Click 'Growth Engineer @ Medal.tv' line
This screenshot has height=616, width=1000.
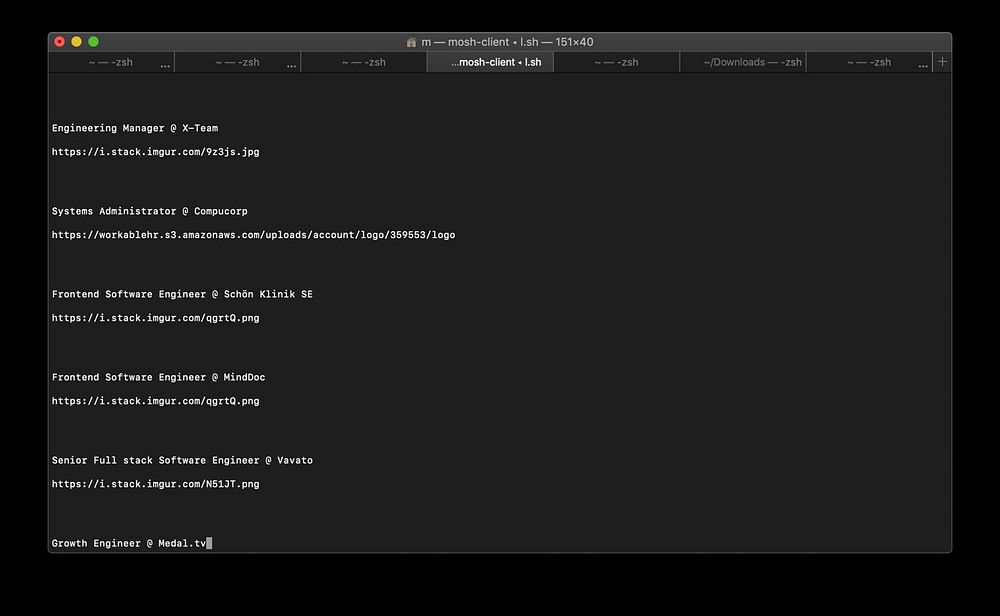click(129, 543)
